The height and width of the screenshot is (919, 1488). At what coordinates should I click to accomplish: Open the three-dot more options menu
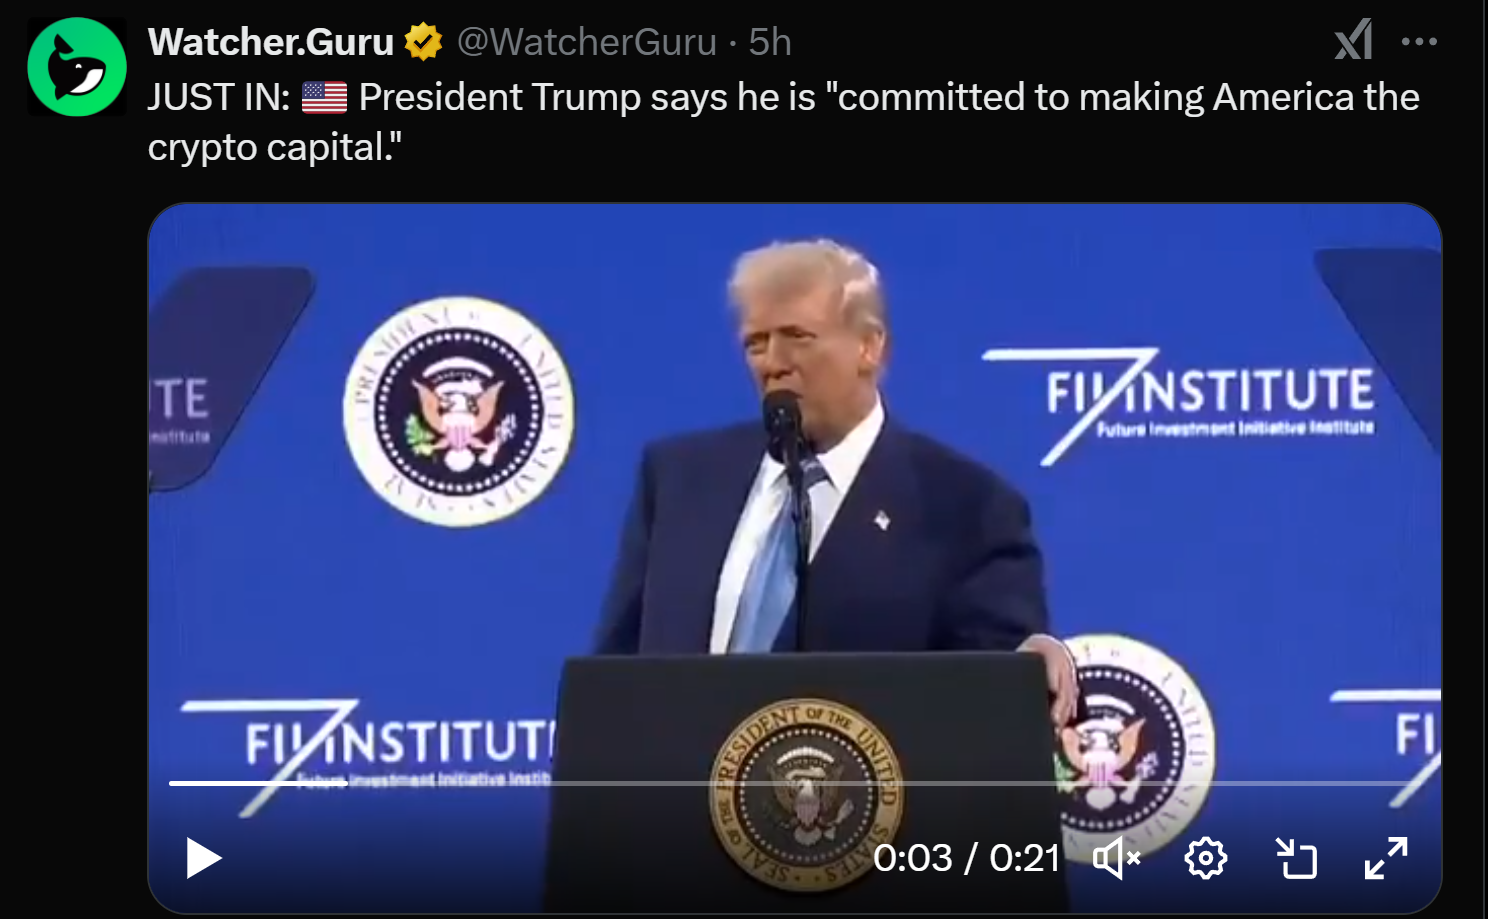(1419, 42)
